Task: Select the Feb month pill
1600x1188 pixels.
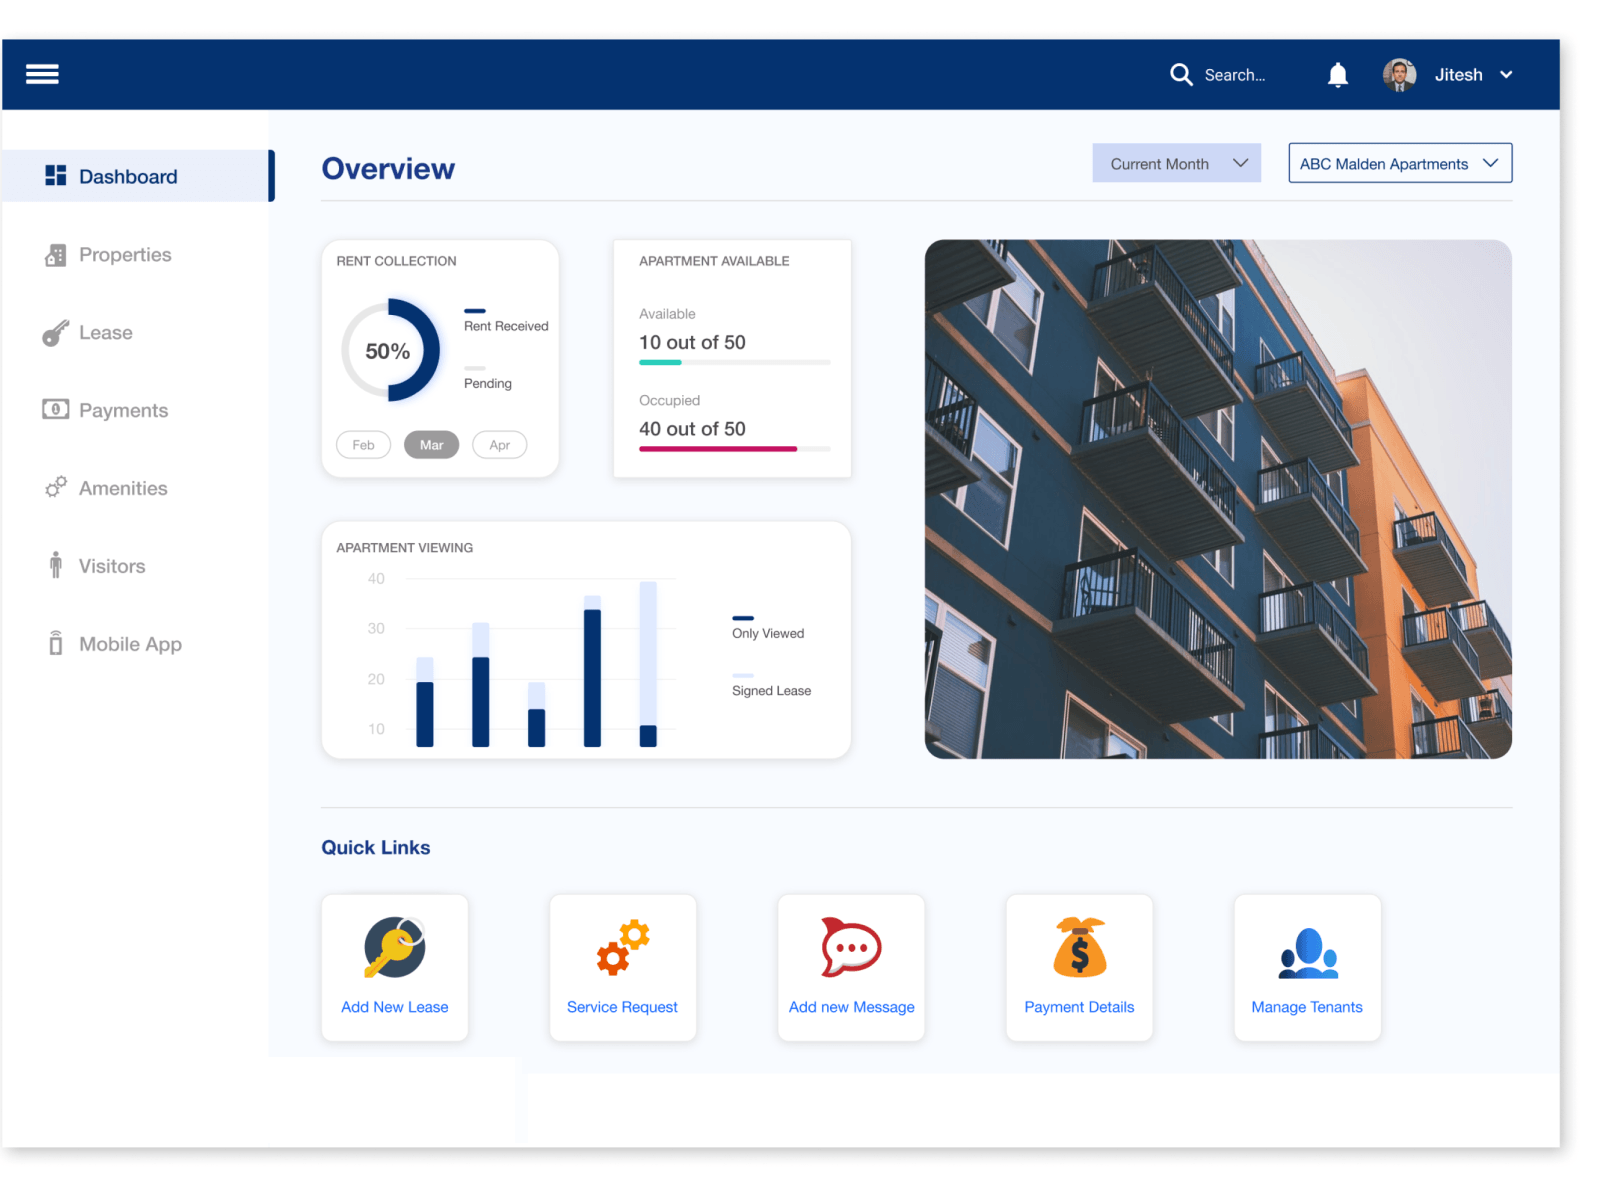Action: click(x=363, y=445)
